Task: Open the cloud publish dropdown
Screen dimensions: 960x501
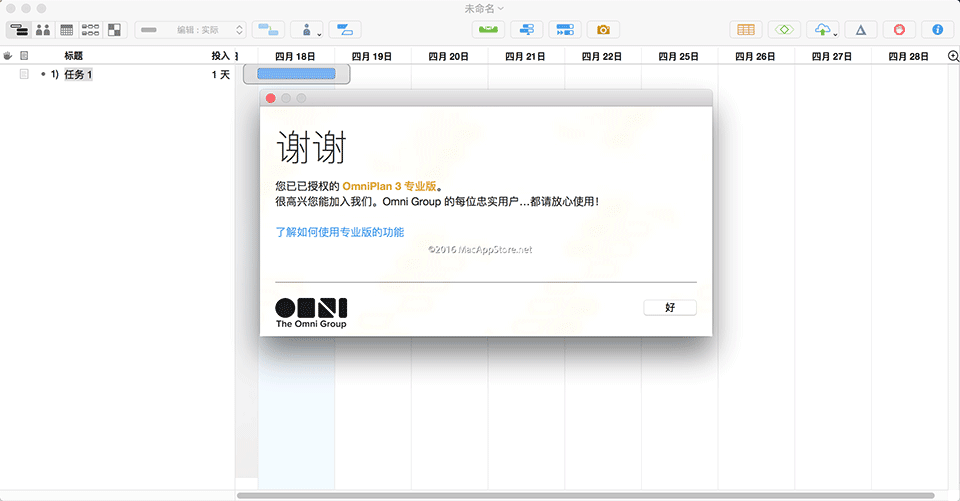Action: [824, 30]
